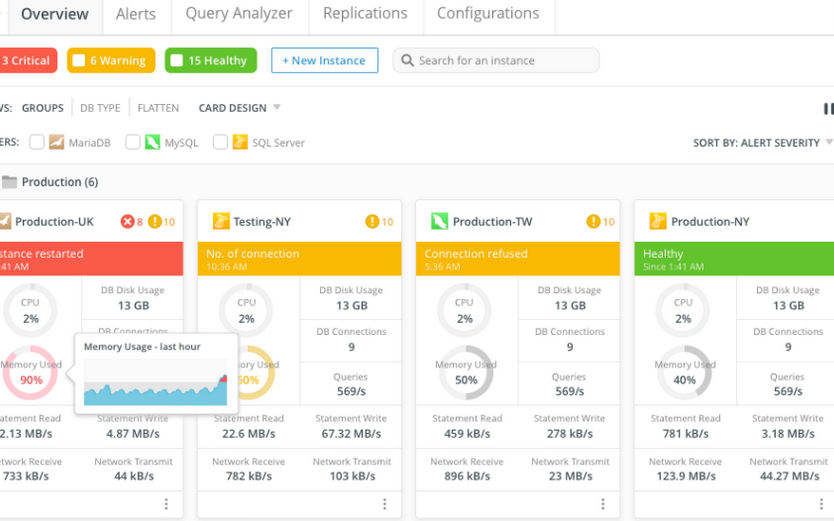
Task: Click the Production-NY Memory Used 40% gauge
Action: (x=684, y=373)
